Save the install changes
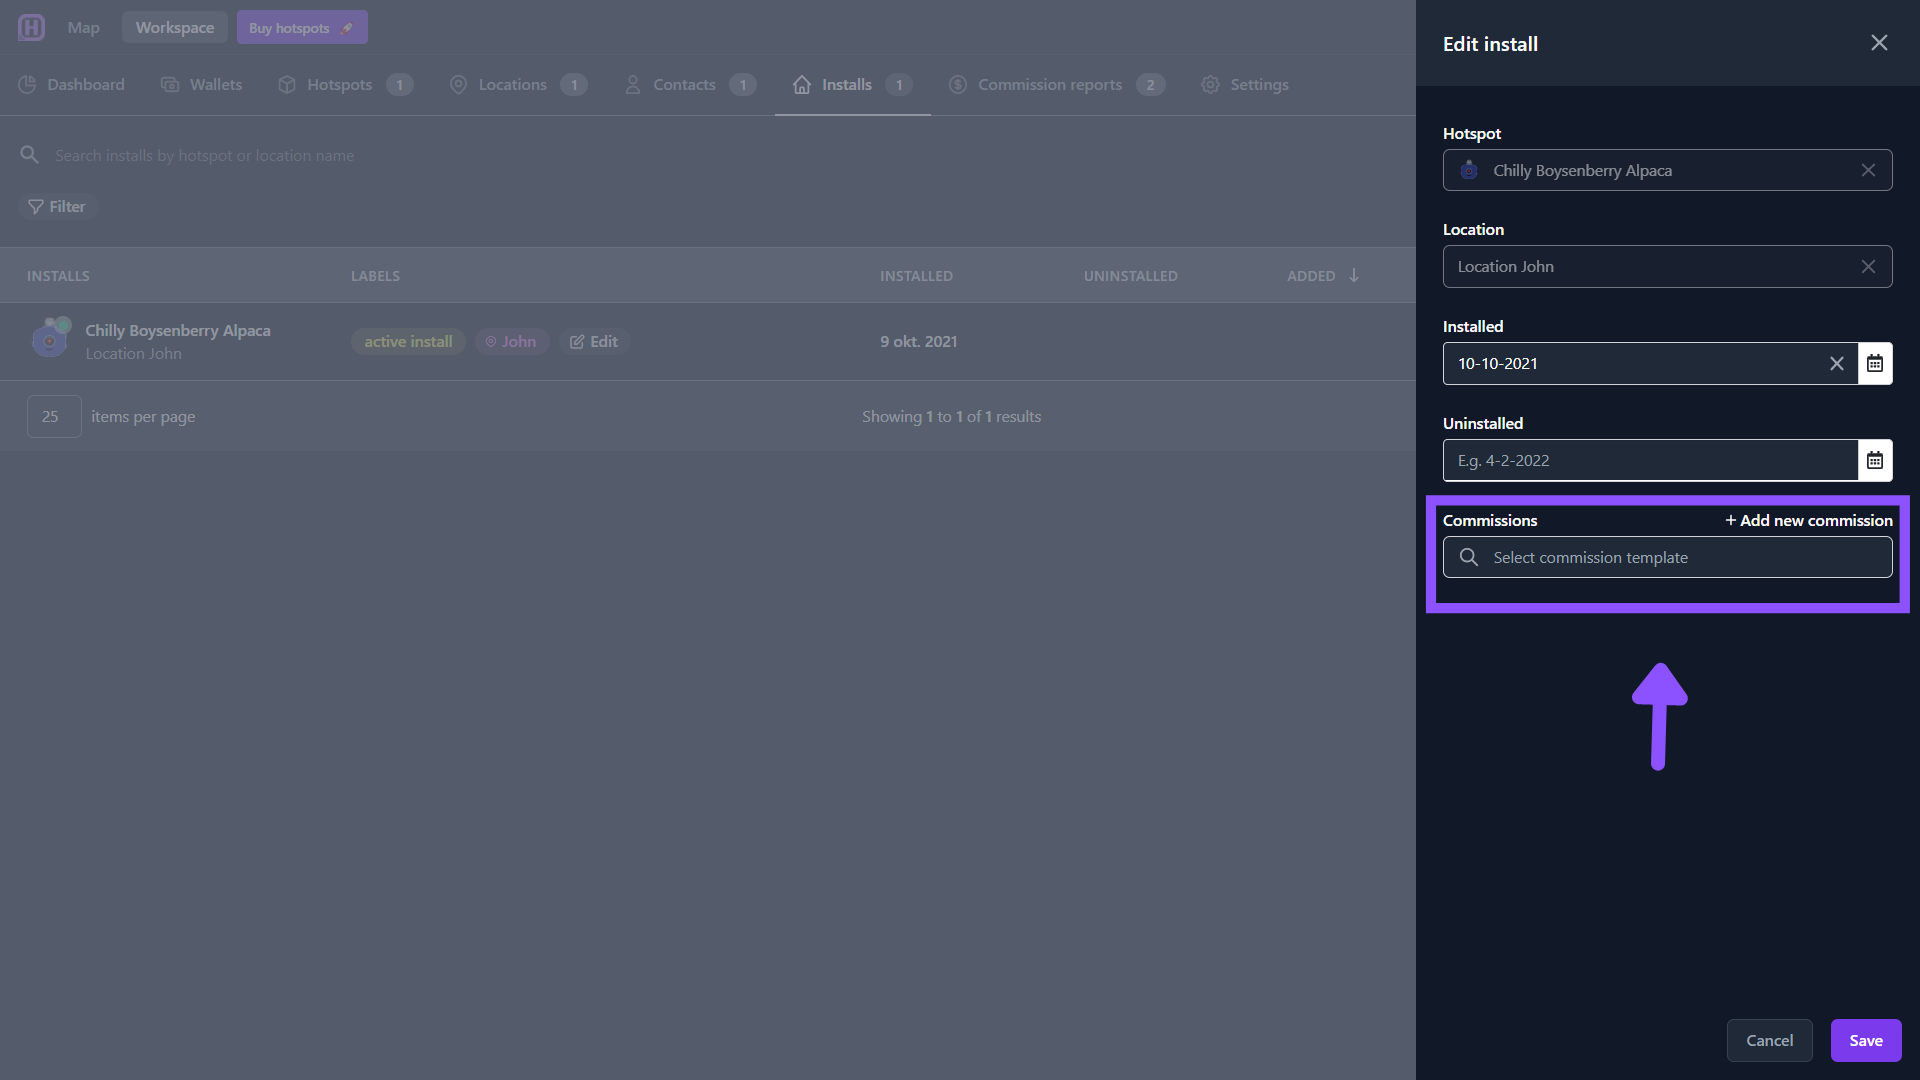 click(1866, 1041)
